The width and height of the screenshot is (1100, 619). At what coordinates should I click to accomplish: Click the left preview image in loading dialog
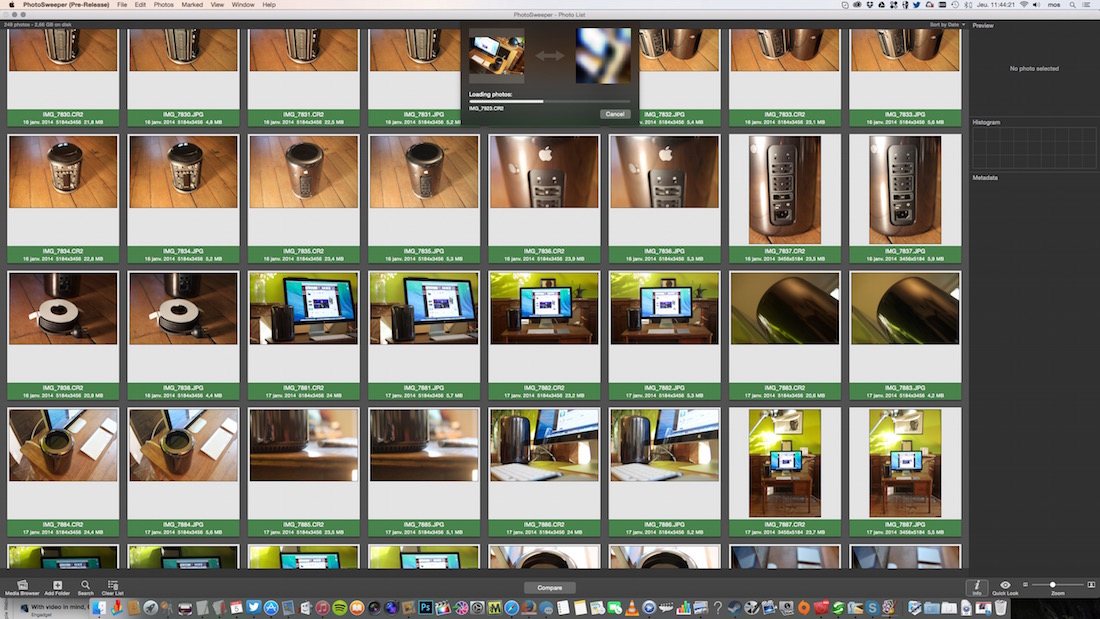pyautogui.click(x=496, y=55)
